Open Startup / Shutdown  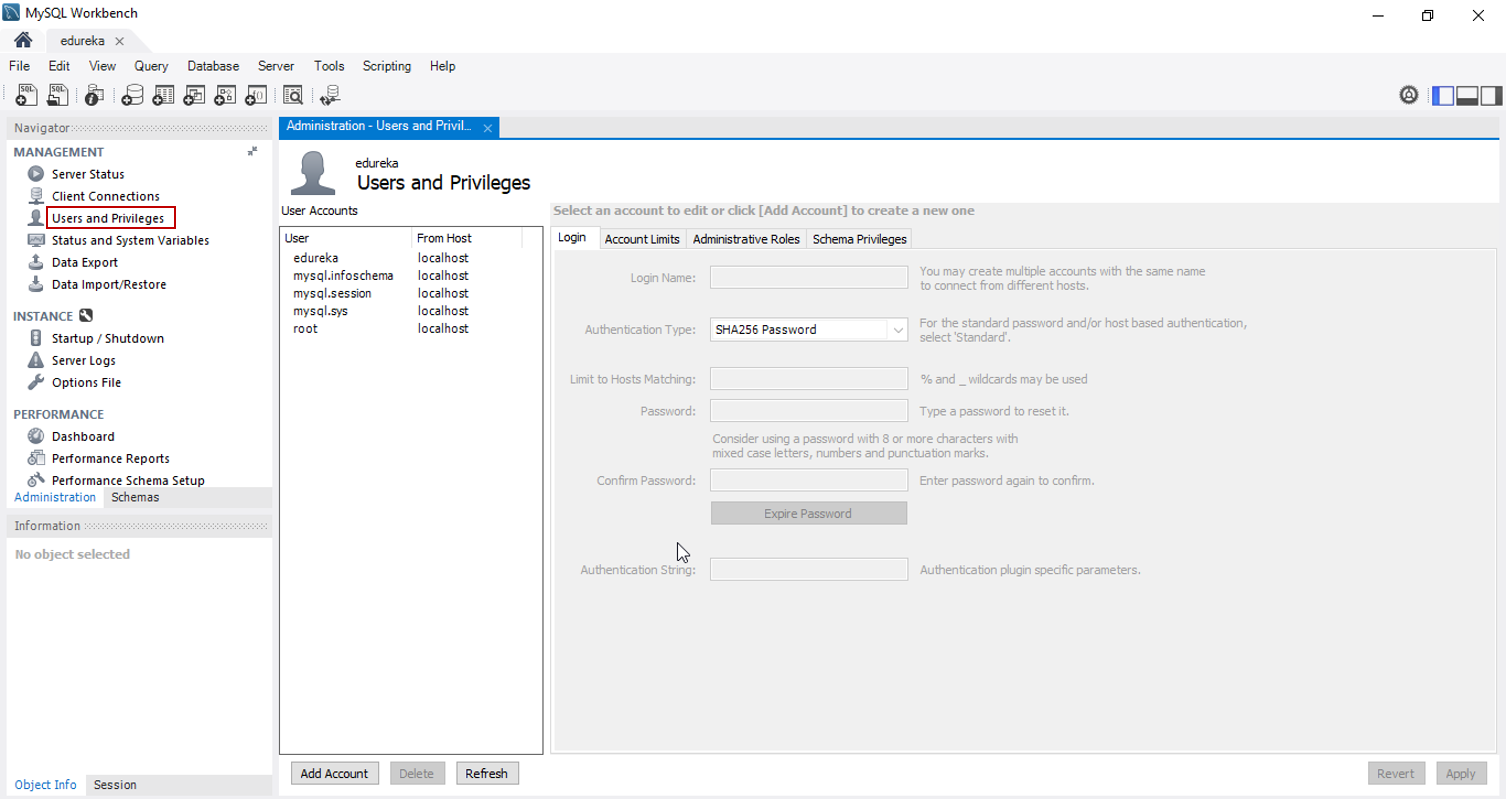pyautogui.click(x=108, y=338)
